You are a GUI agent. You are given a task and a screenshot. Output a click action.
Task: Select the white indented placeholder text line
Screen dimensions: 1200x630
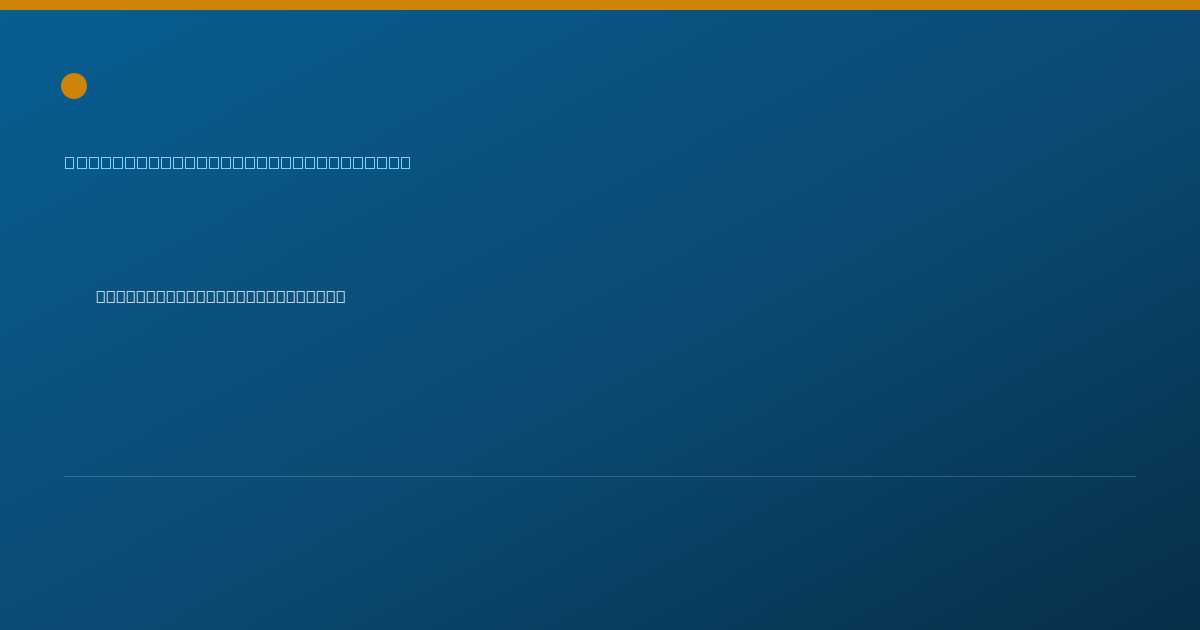point(221,296)
